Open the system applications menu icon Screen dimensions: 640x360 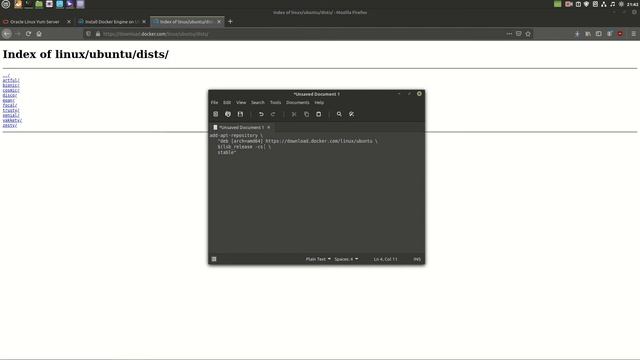[x=6, y=4]
